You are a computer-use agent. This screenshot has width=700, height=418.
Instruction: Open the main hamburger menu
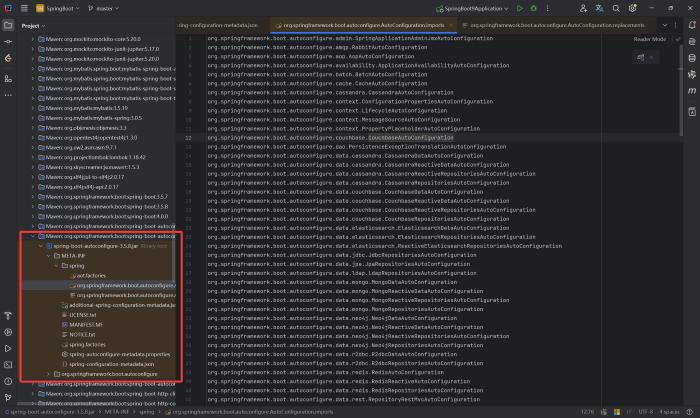pos(24,8)
